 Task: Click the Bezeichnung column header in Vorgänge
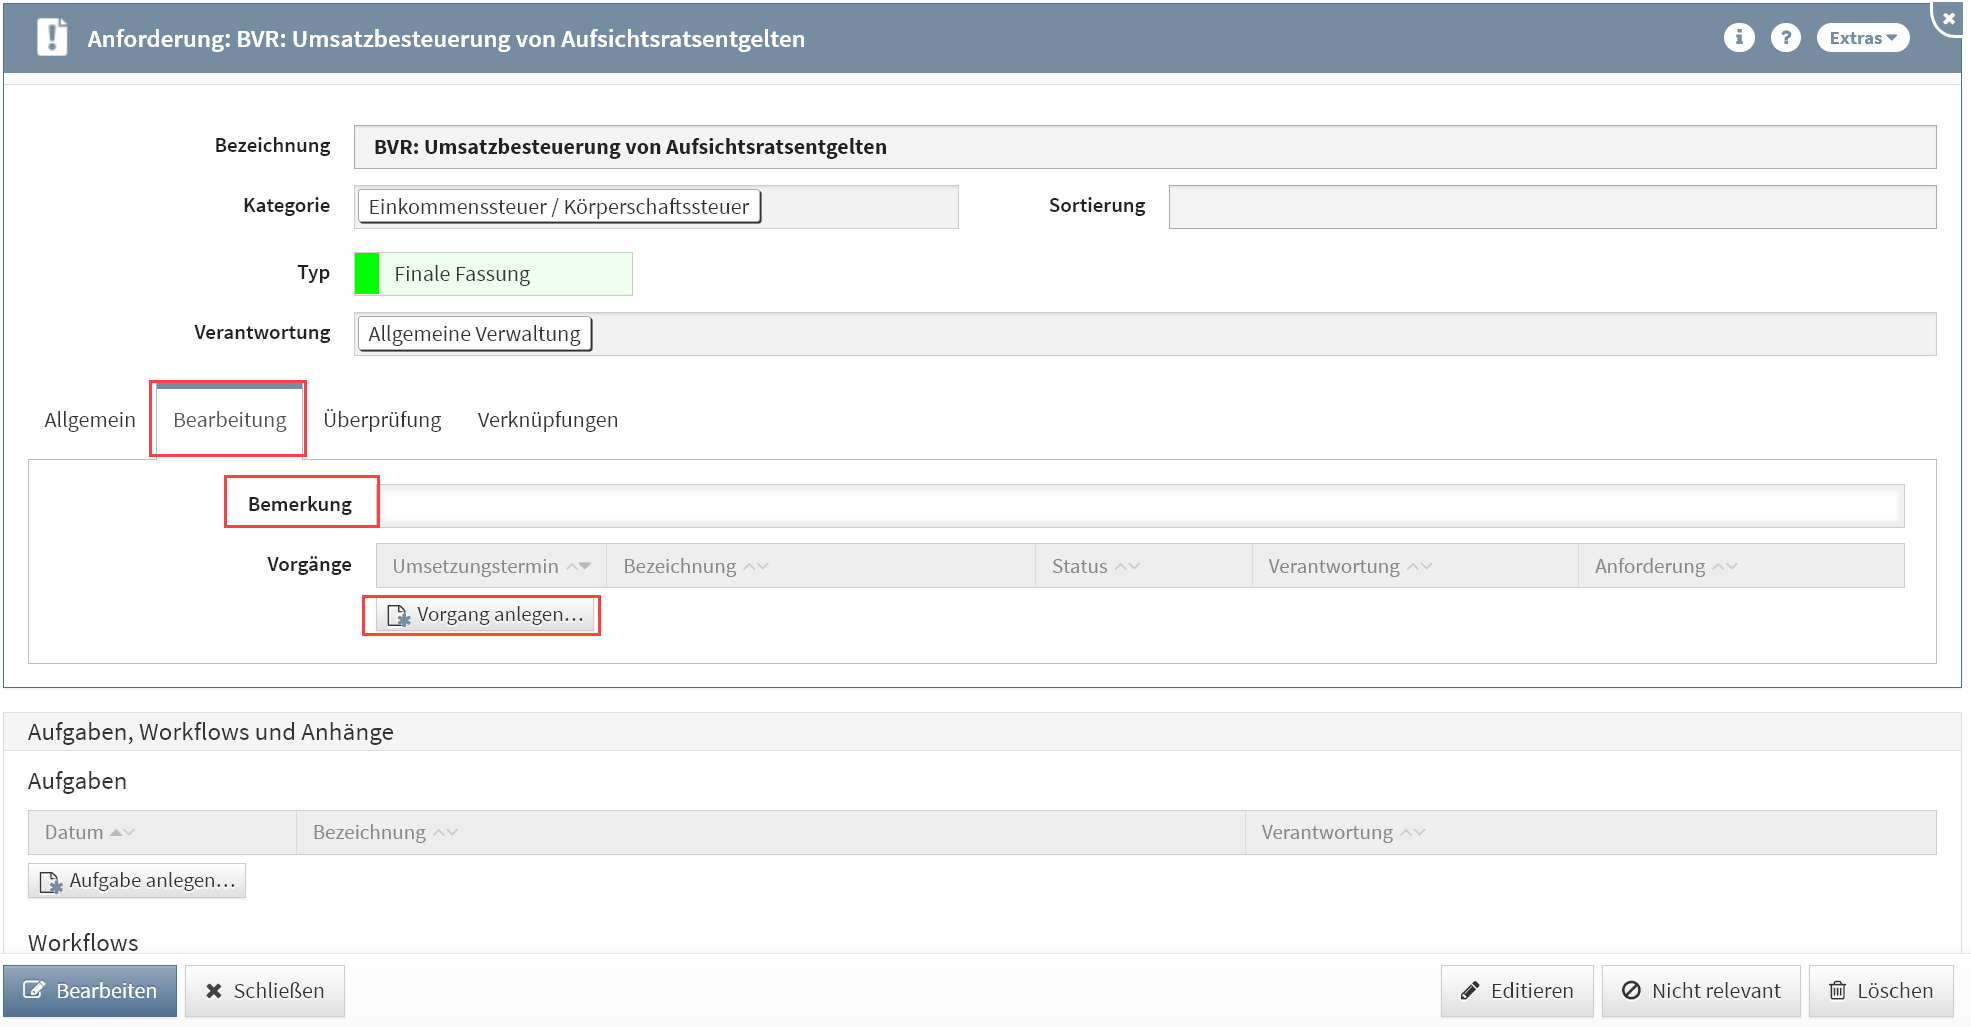pyautogui.click(x=680, y=566)
